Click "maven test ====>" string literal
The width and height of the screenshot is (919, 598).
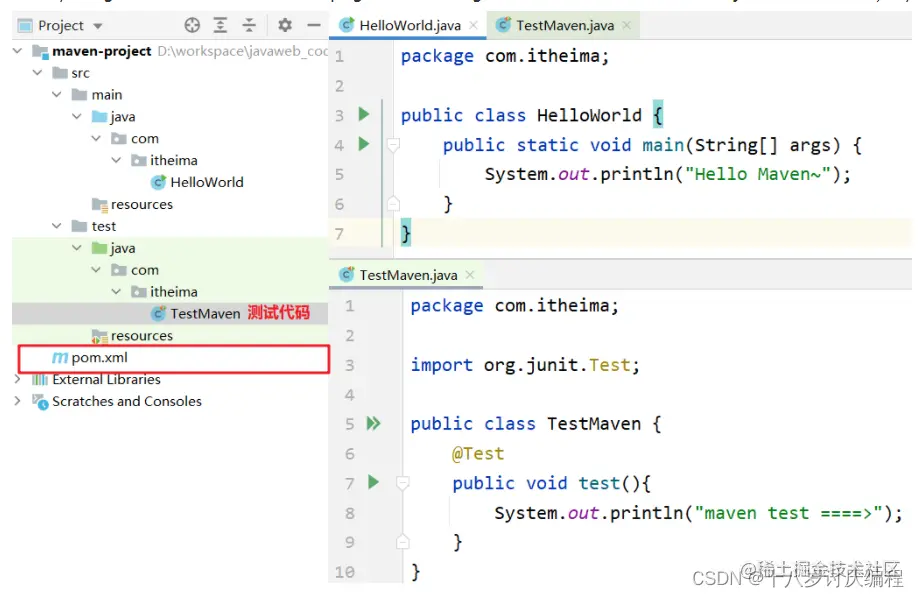(788, 513)
